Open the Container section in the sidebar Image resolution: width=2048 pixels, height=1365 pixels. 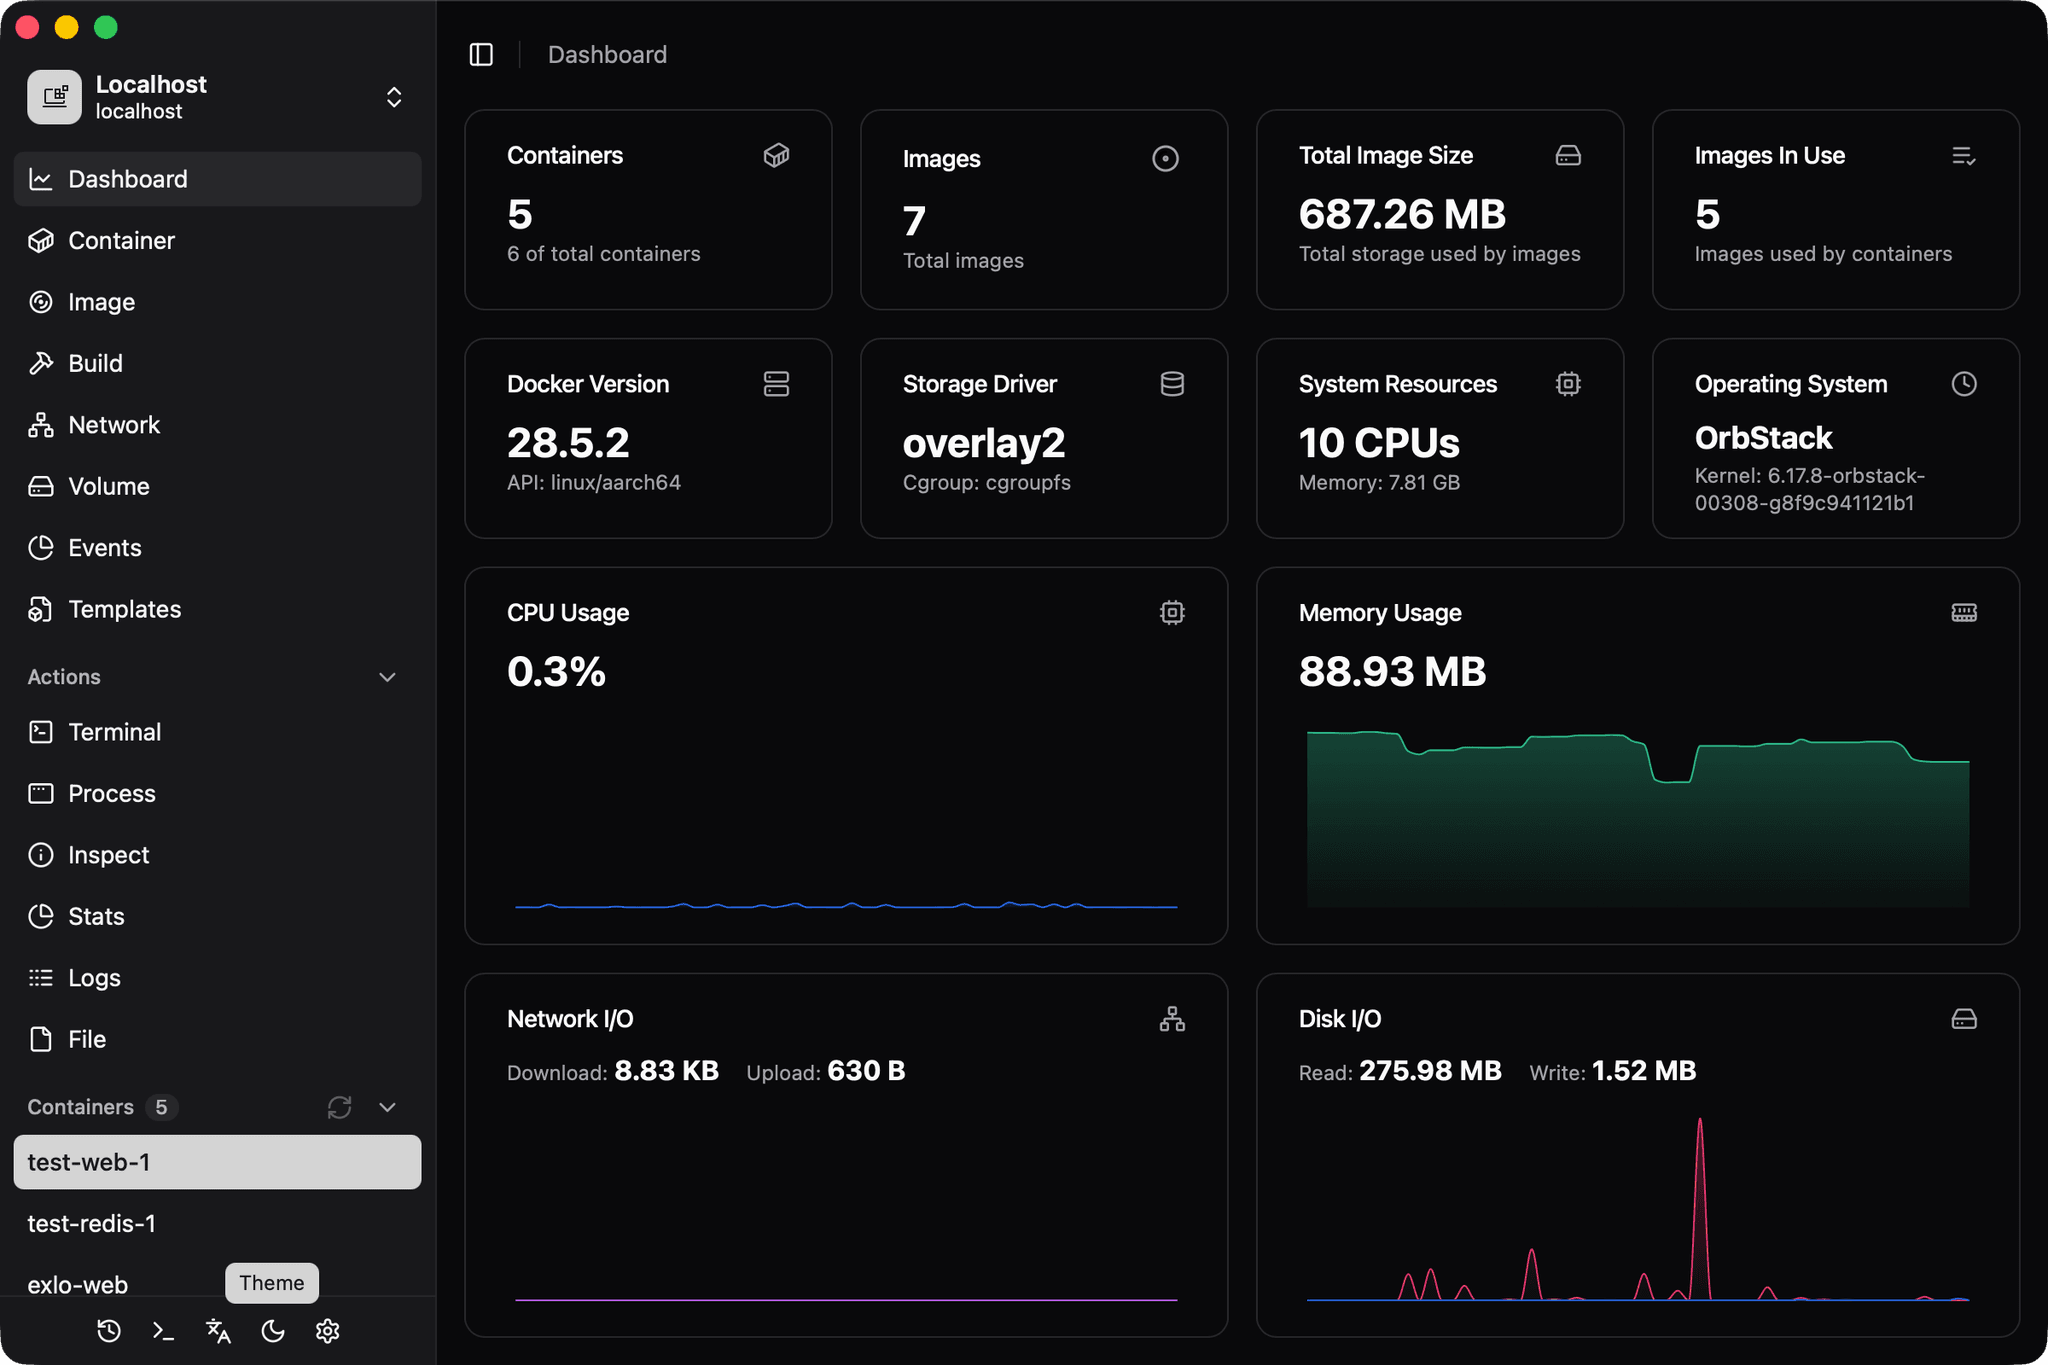tap(120, 240)
